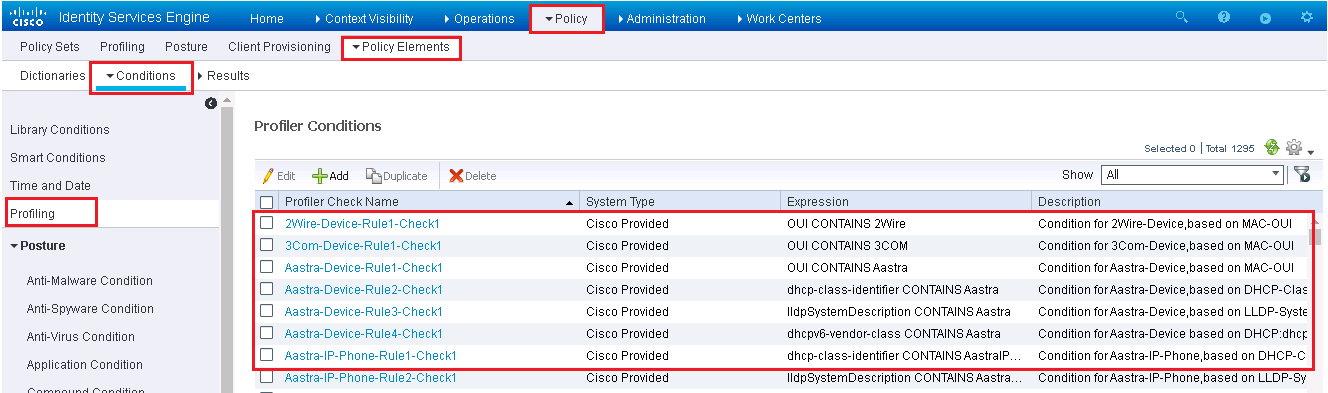Switch to the Client Provisioning tab

pos(279,46)
